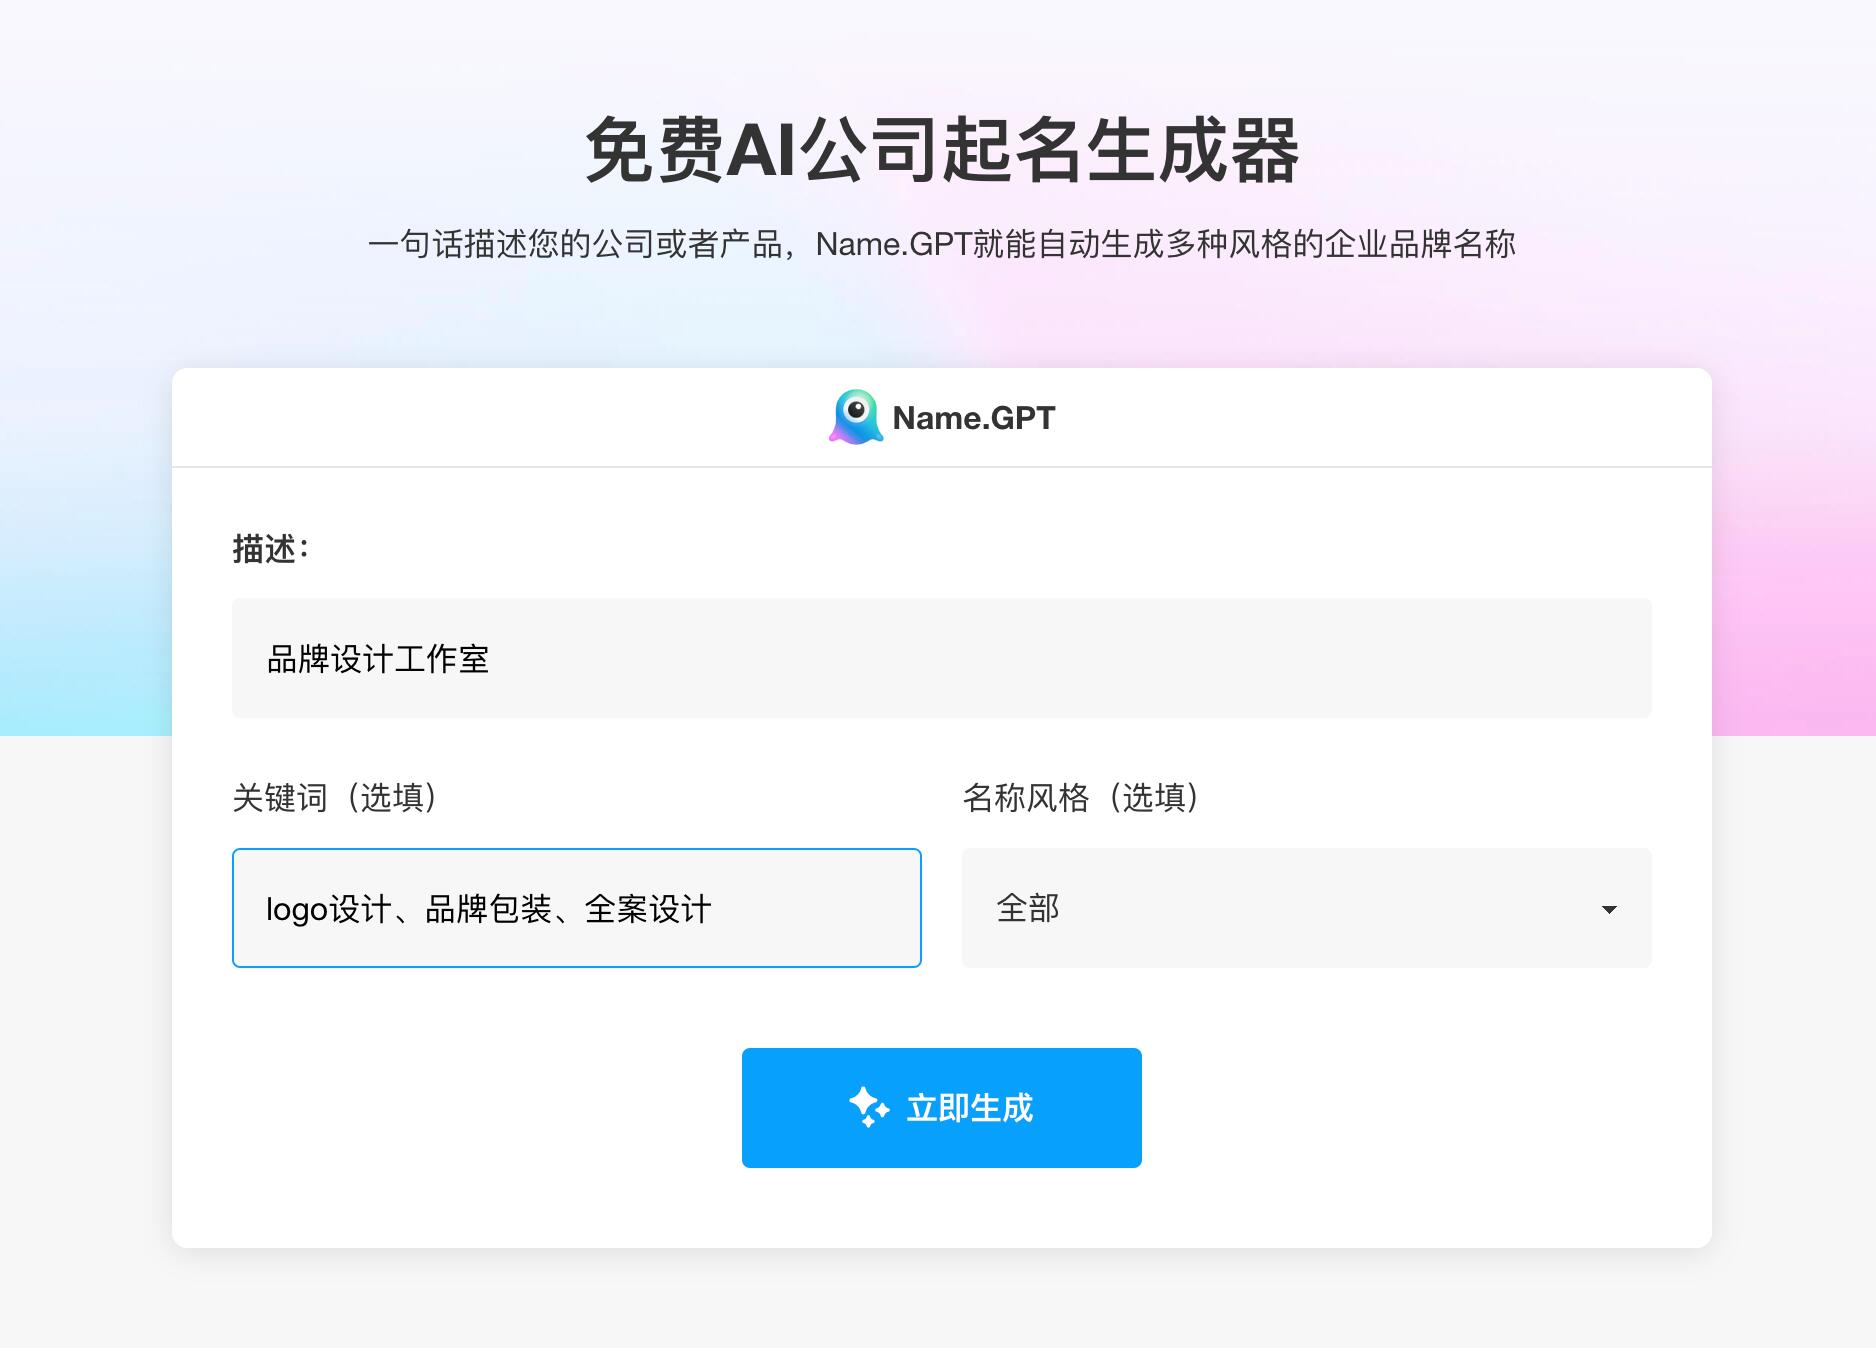Click the 描述： field label
Image resolution: width=1876 pixels, height=1348 pixels.
point(271,549)
